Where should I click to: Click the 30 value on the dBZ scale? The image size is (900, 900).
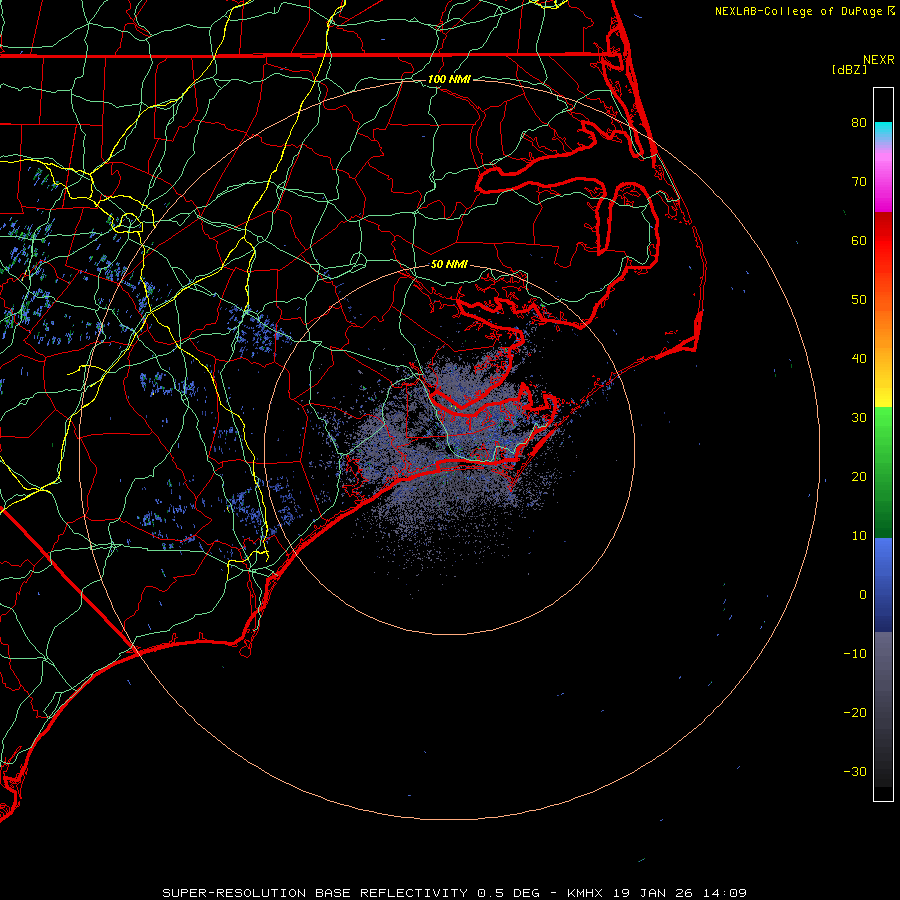tap(859, 417)
